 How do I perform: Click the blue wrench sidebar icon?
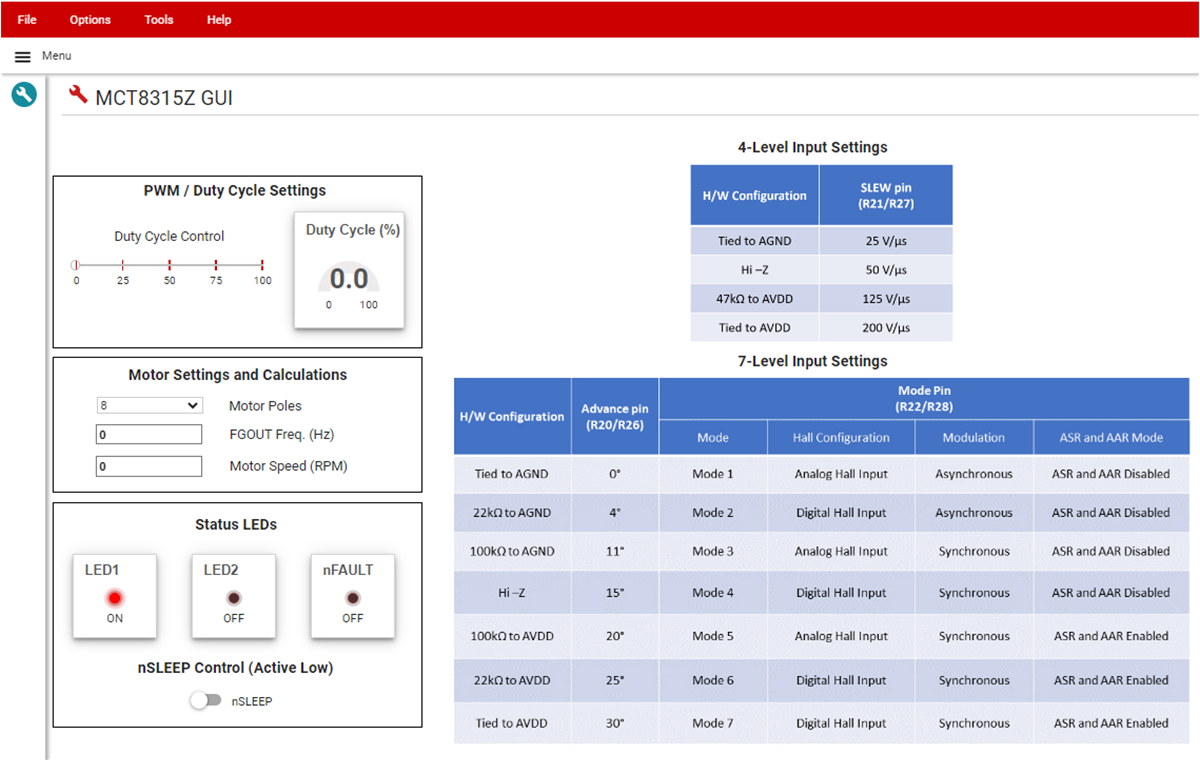[x=24, y=95]
